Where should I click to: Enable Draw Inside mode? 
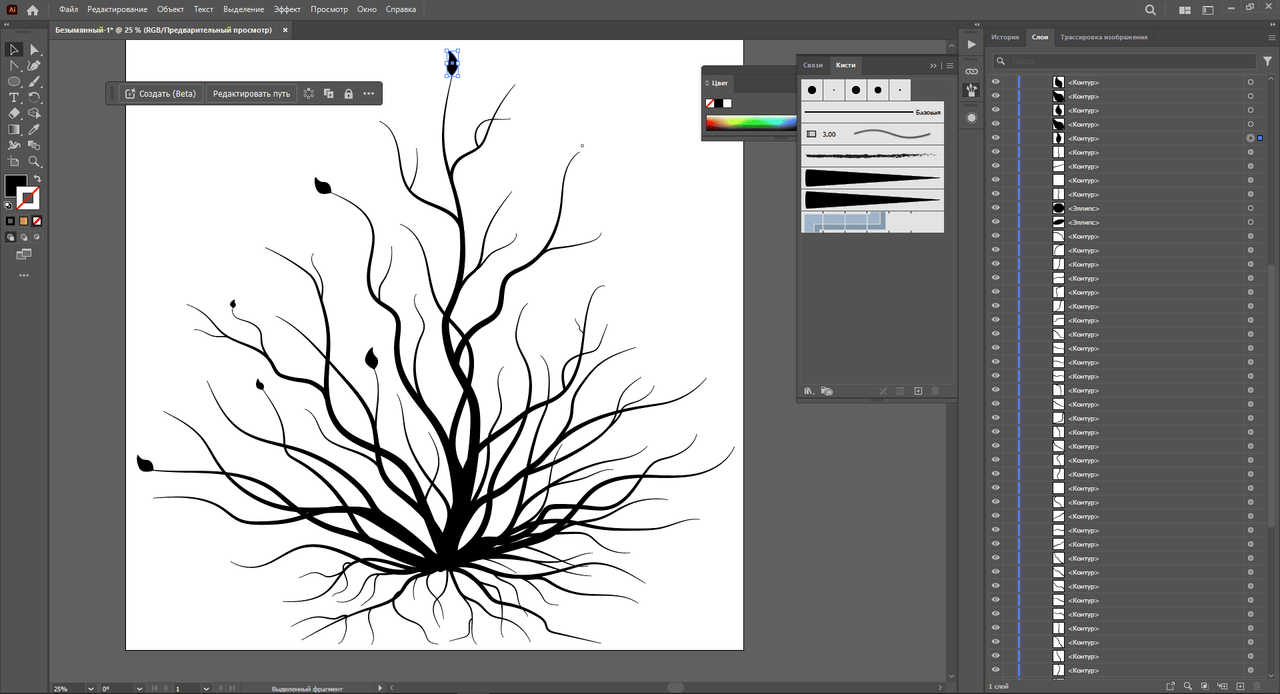pos(37,238)
